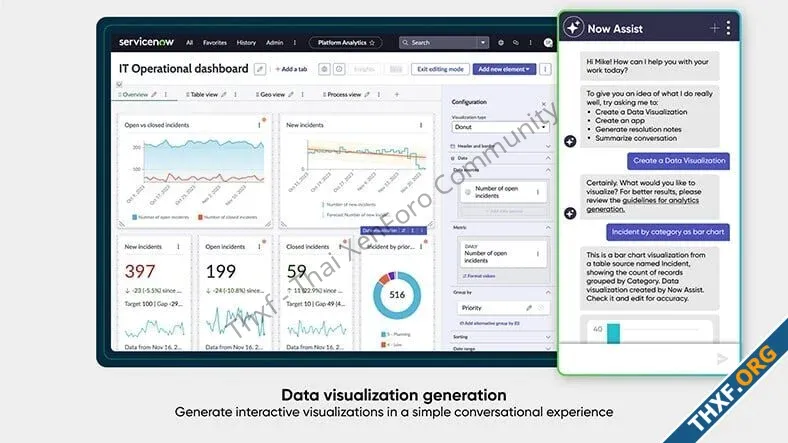The height and width of the screenshot is (443, 788).
Task: Collapse the Group by section
Action: pos(548,292)
